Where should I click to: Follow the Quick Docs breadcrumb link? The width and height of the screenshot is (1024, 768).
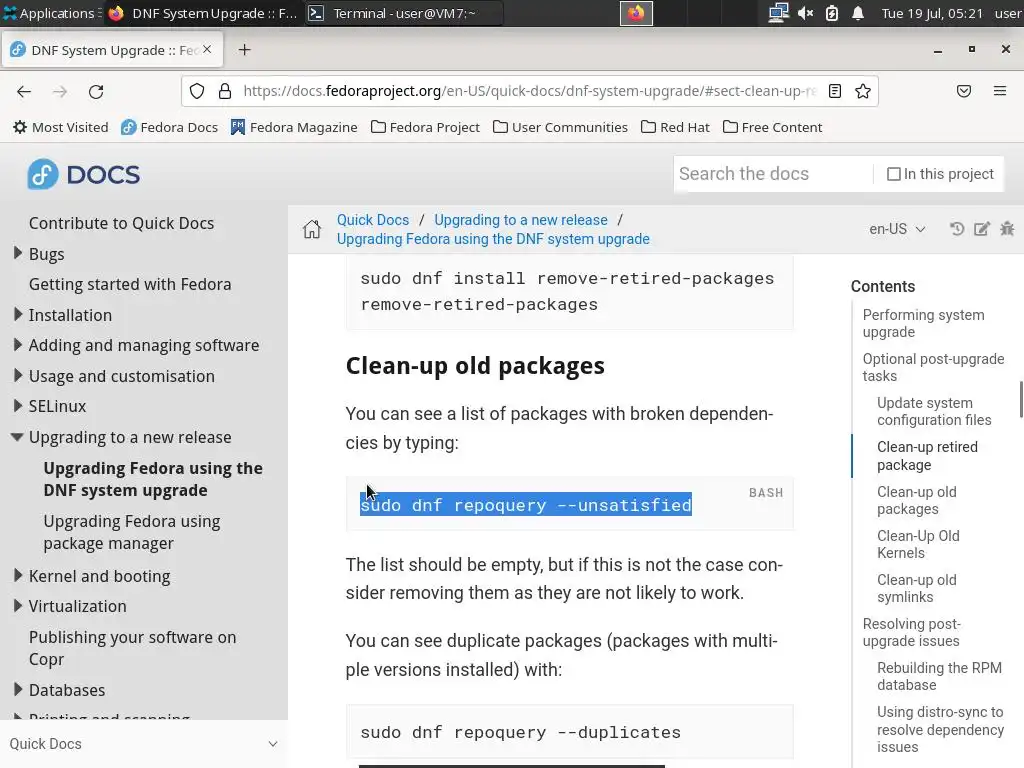tap(373, 220)
